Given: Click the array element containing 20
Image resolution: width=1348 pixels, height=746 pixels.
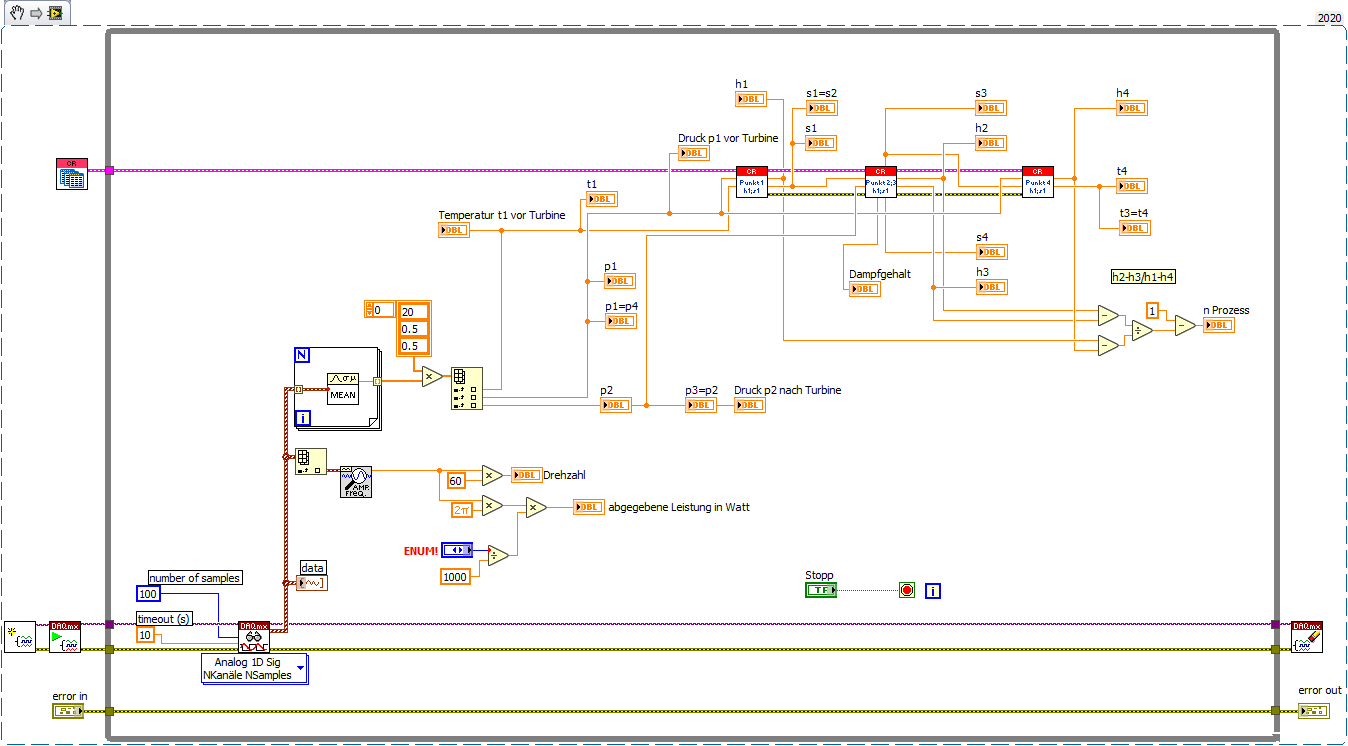Looking at the screenshot, I should [x=413, y=312].
